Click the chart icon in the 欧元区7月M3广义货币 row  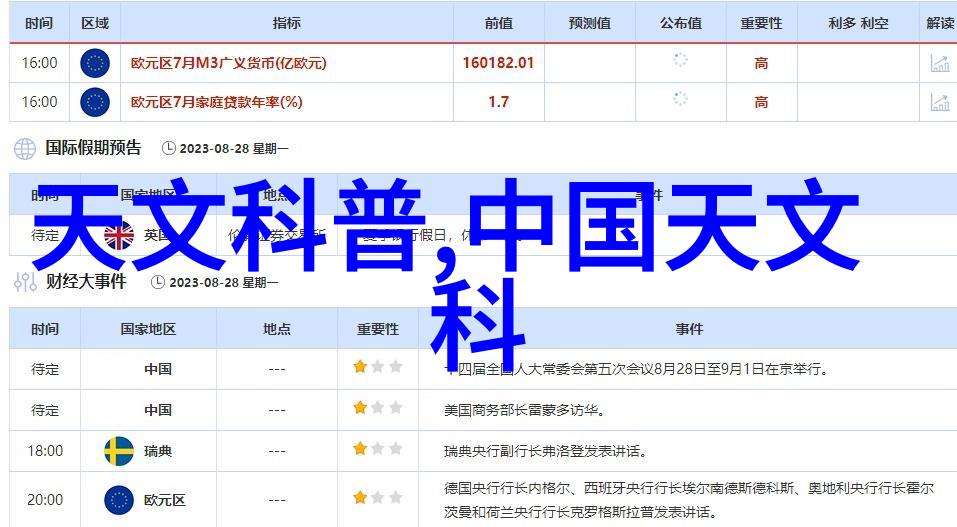pyautogui.click(x=939, y=63)
